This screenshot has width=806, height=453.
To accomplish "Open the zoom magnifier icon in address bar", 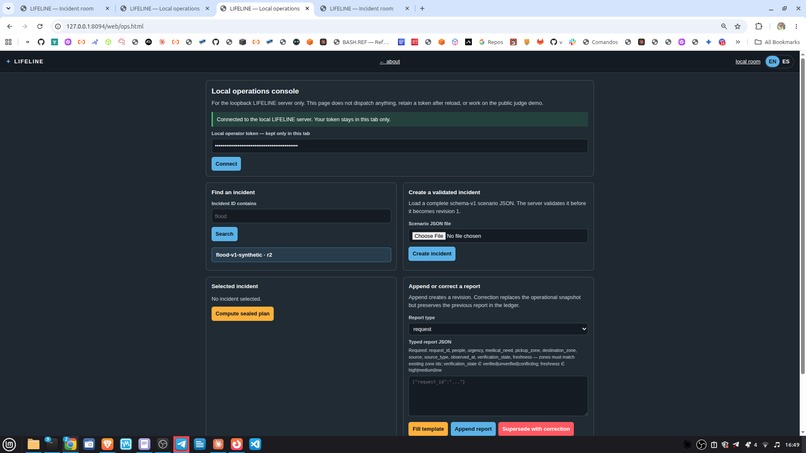I will pyautogui.click(x=724, y=26).
